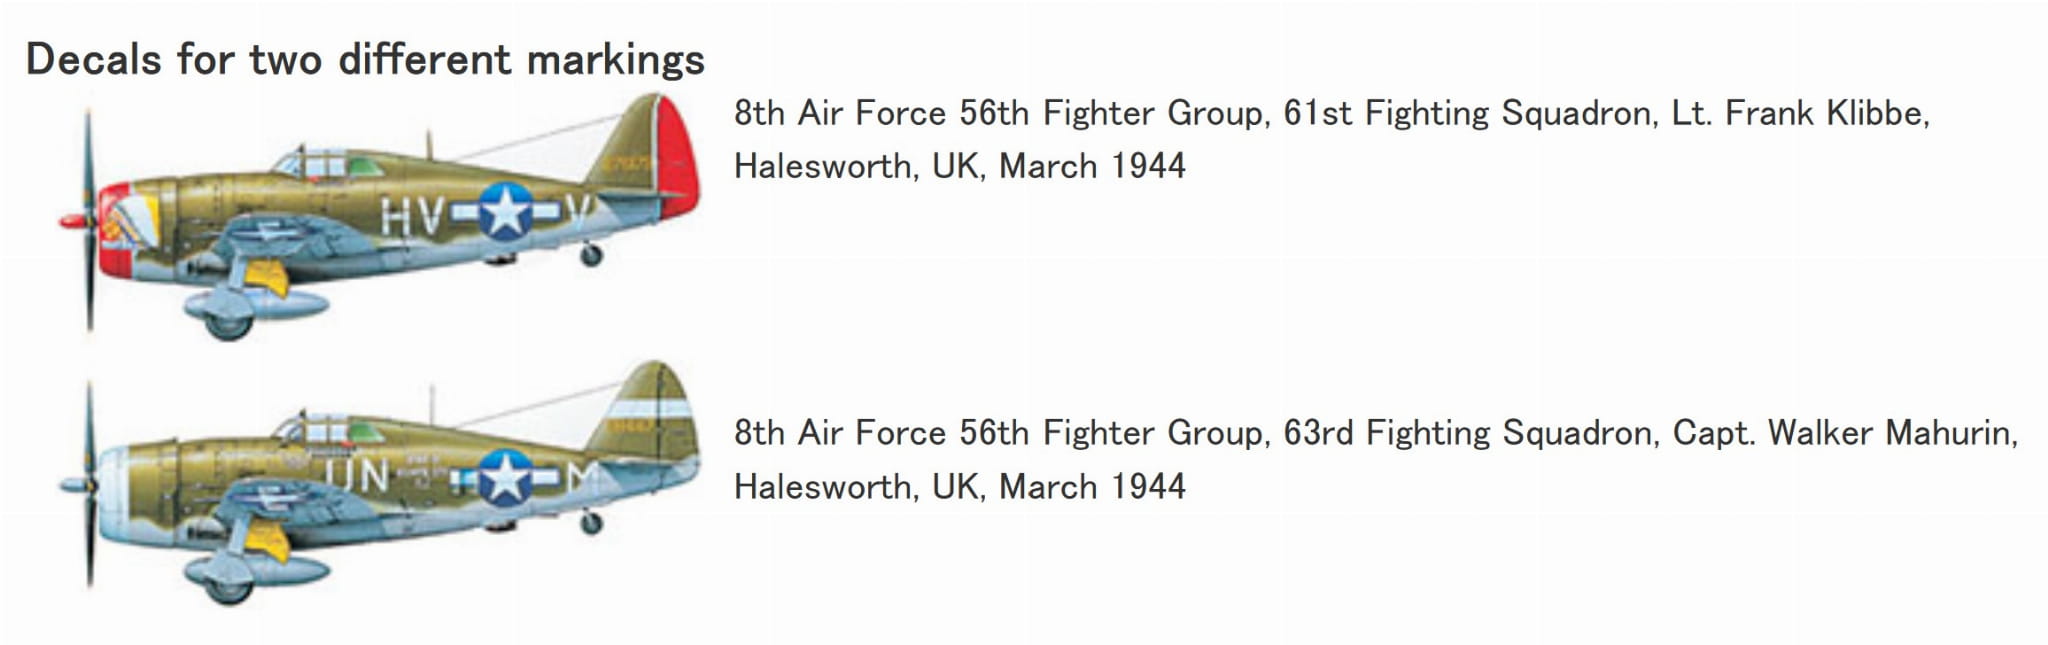Screen dimensions: 2048x645
Task: Select the bottom UN aircraft illustration
Action: (x=380, y=480)
